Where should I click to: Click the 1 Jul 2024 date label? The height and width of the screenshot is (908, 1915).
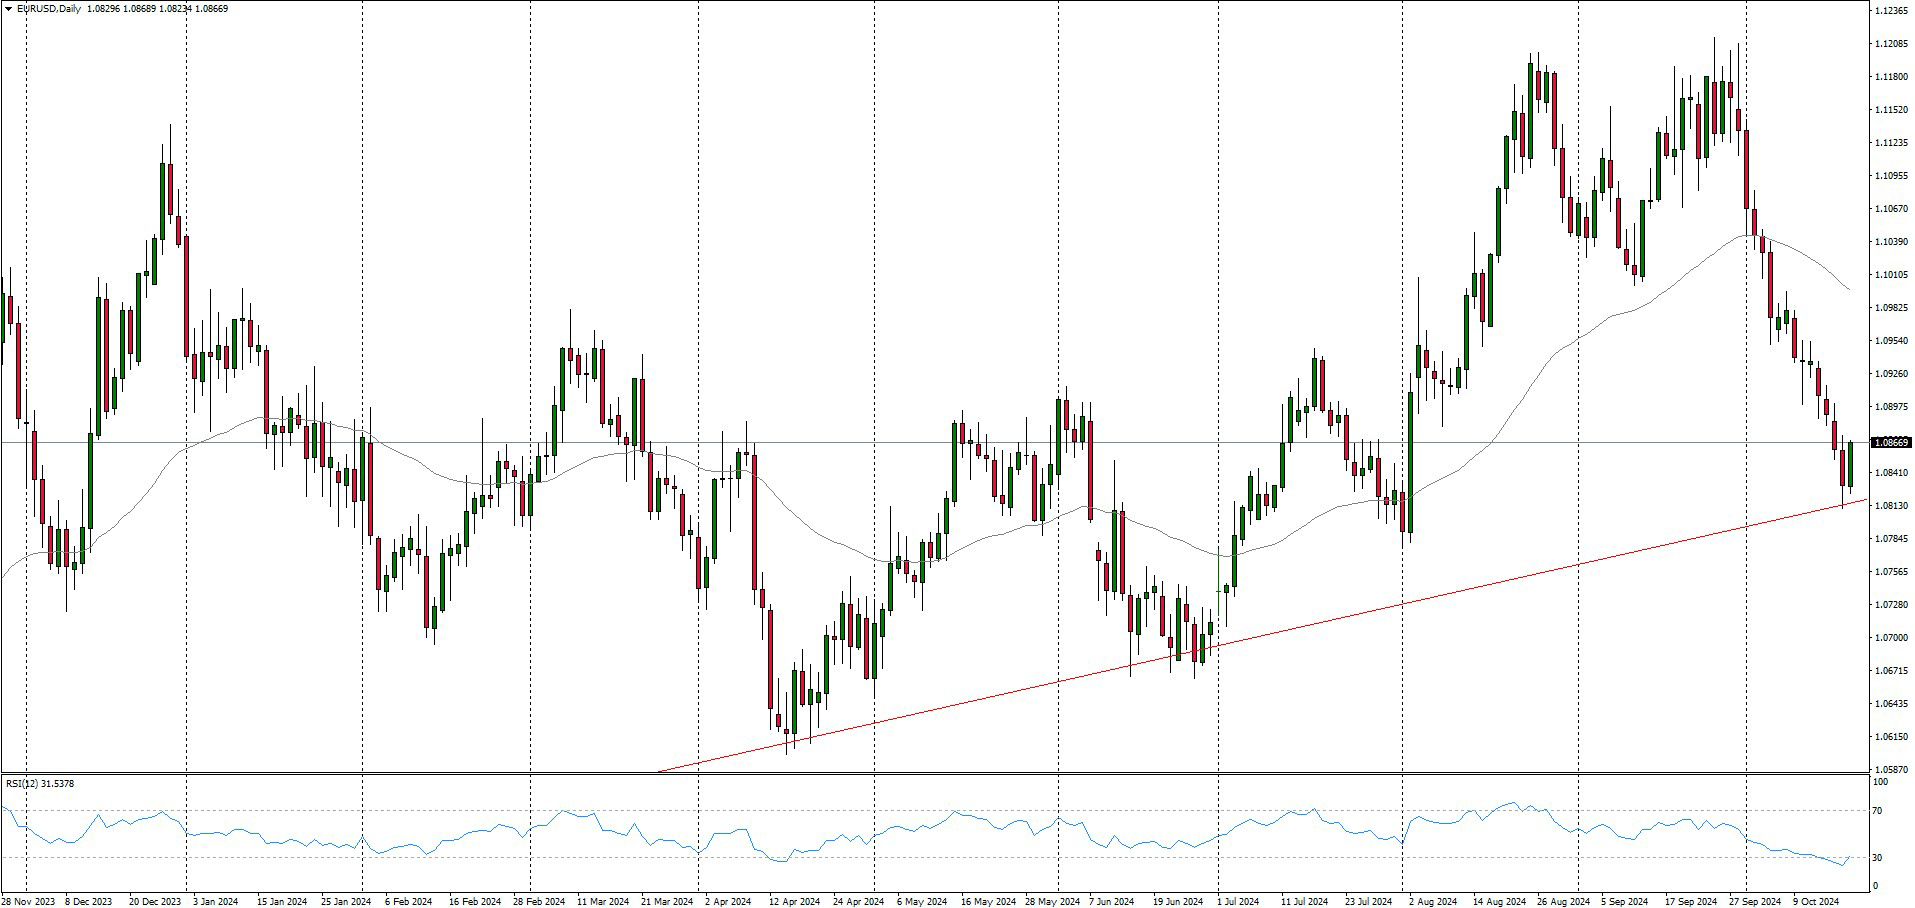(x=1237, y=901)
